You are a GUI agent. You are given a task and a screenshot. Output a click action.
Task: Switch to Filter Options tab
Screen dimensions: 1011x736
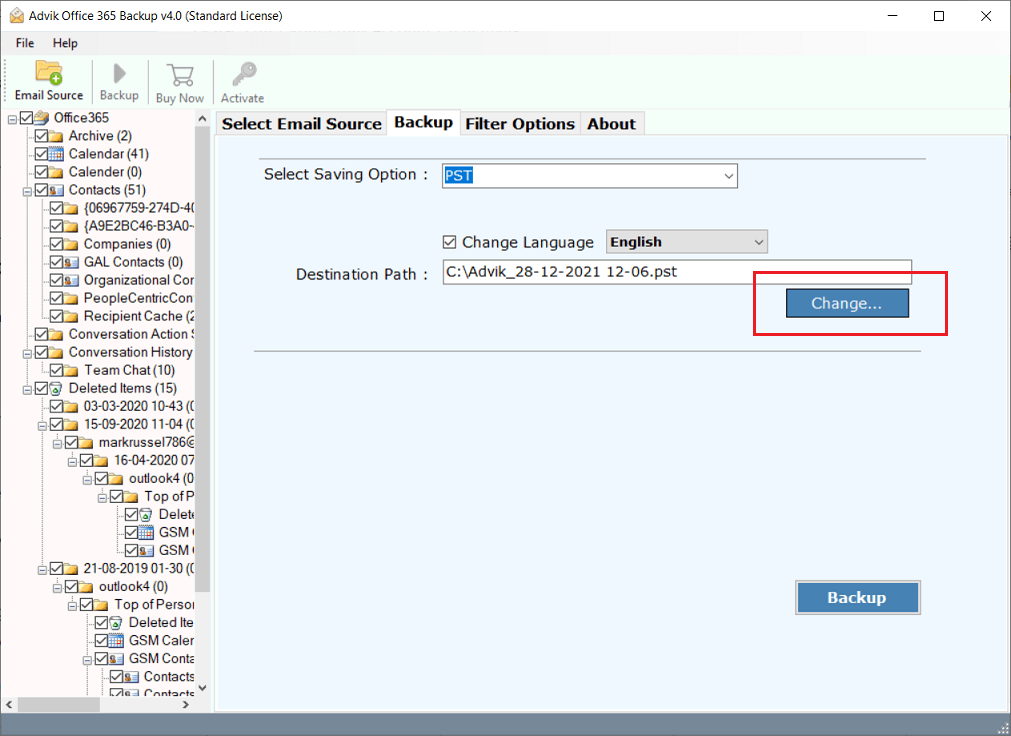tap(520, 124)
